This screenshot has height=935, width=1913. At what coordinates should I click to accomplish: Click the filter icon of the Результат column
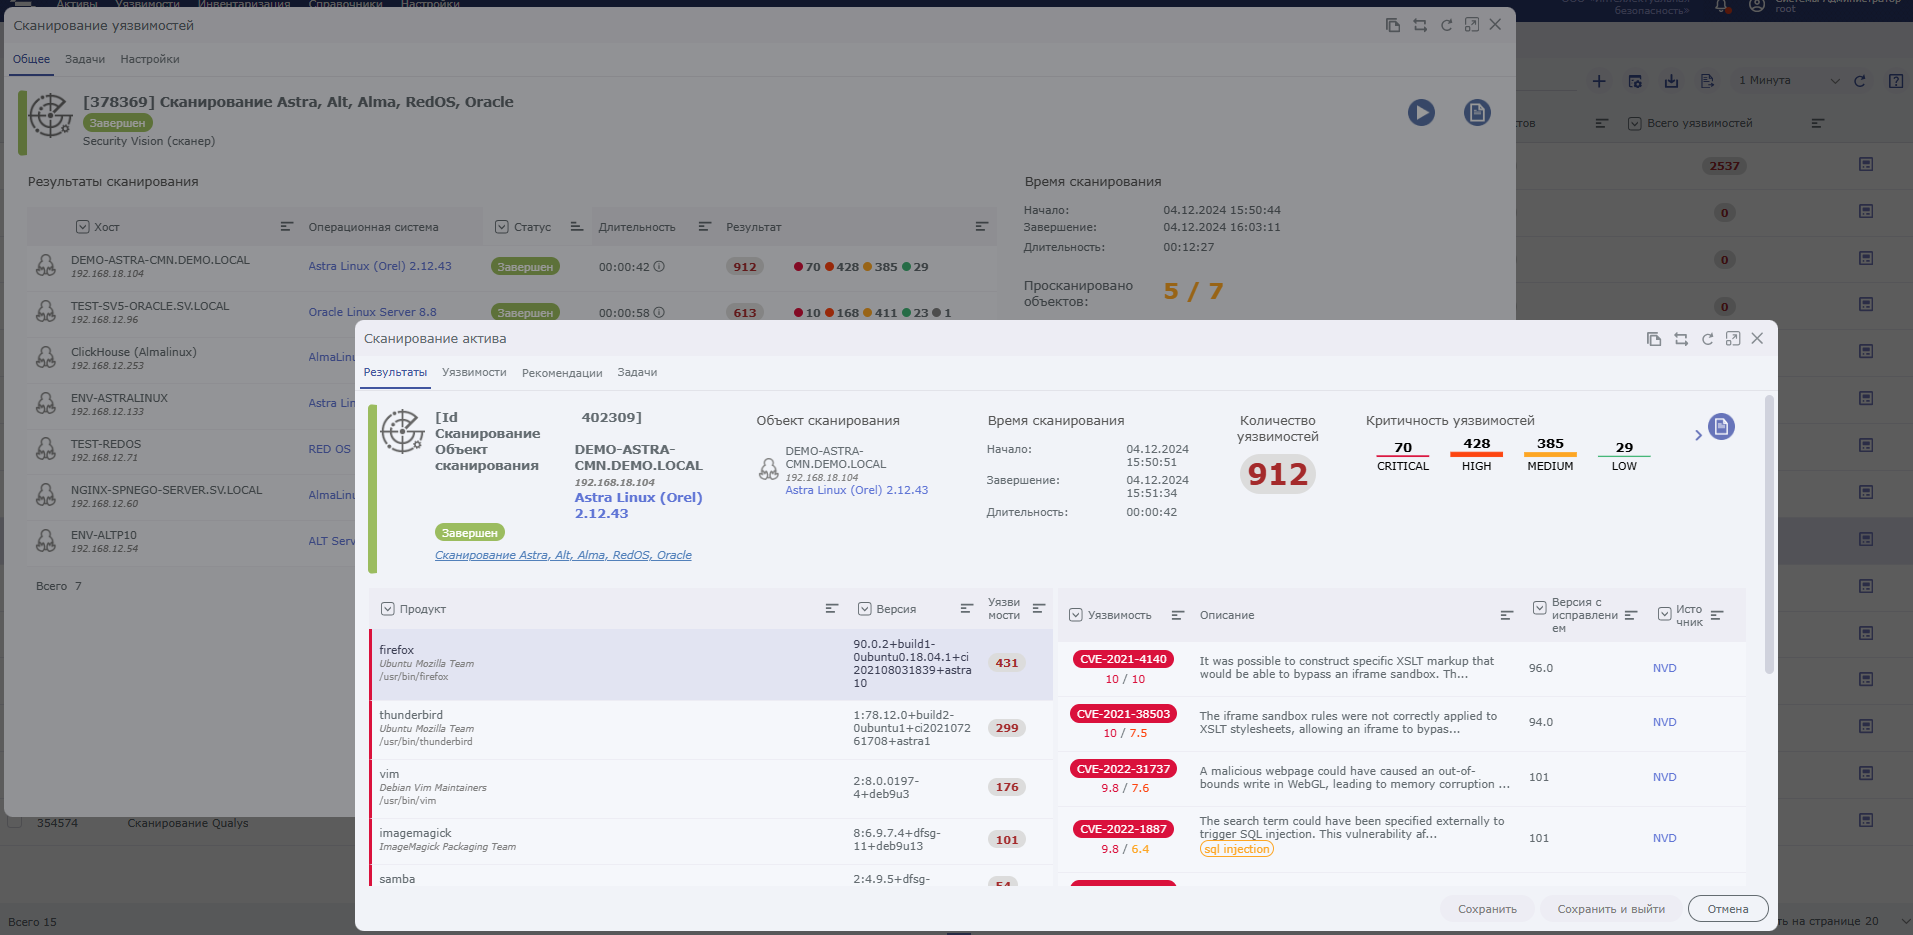982,227
